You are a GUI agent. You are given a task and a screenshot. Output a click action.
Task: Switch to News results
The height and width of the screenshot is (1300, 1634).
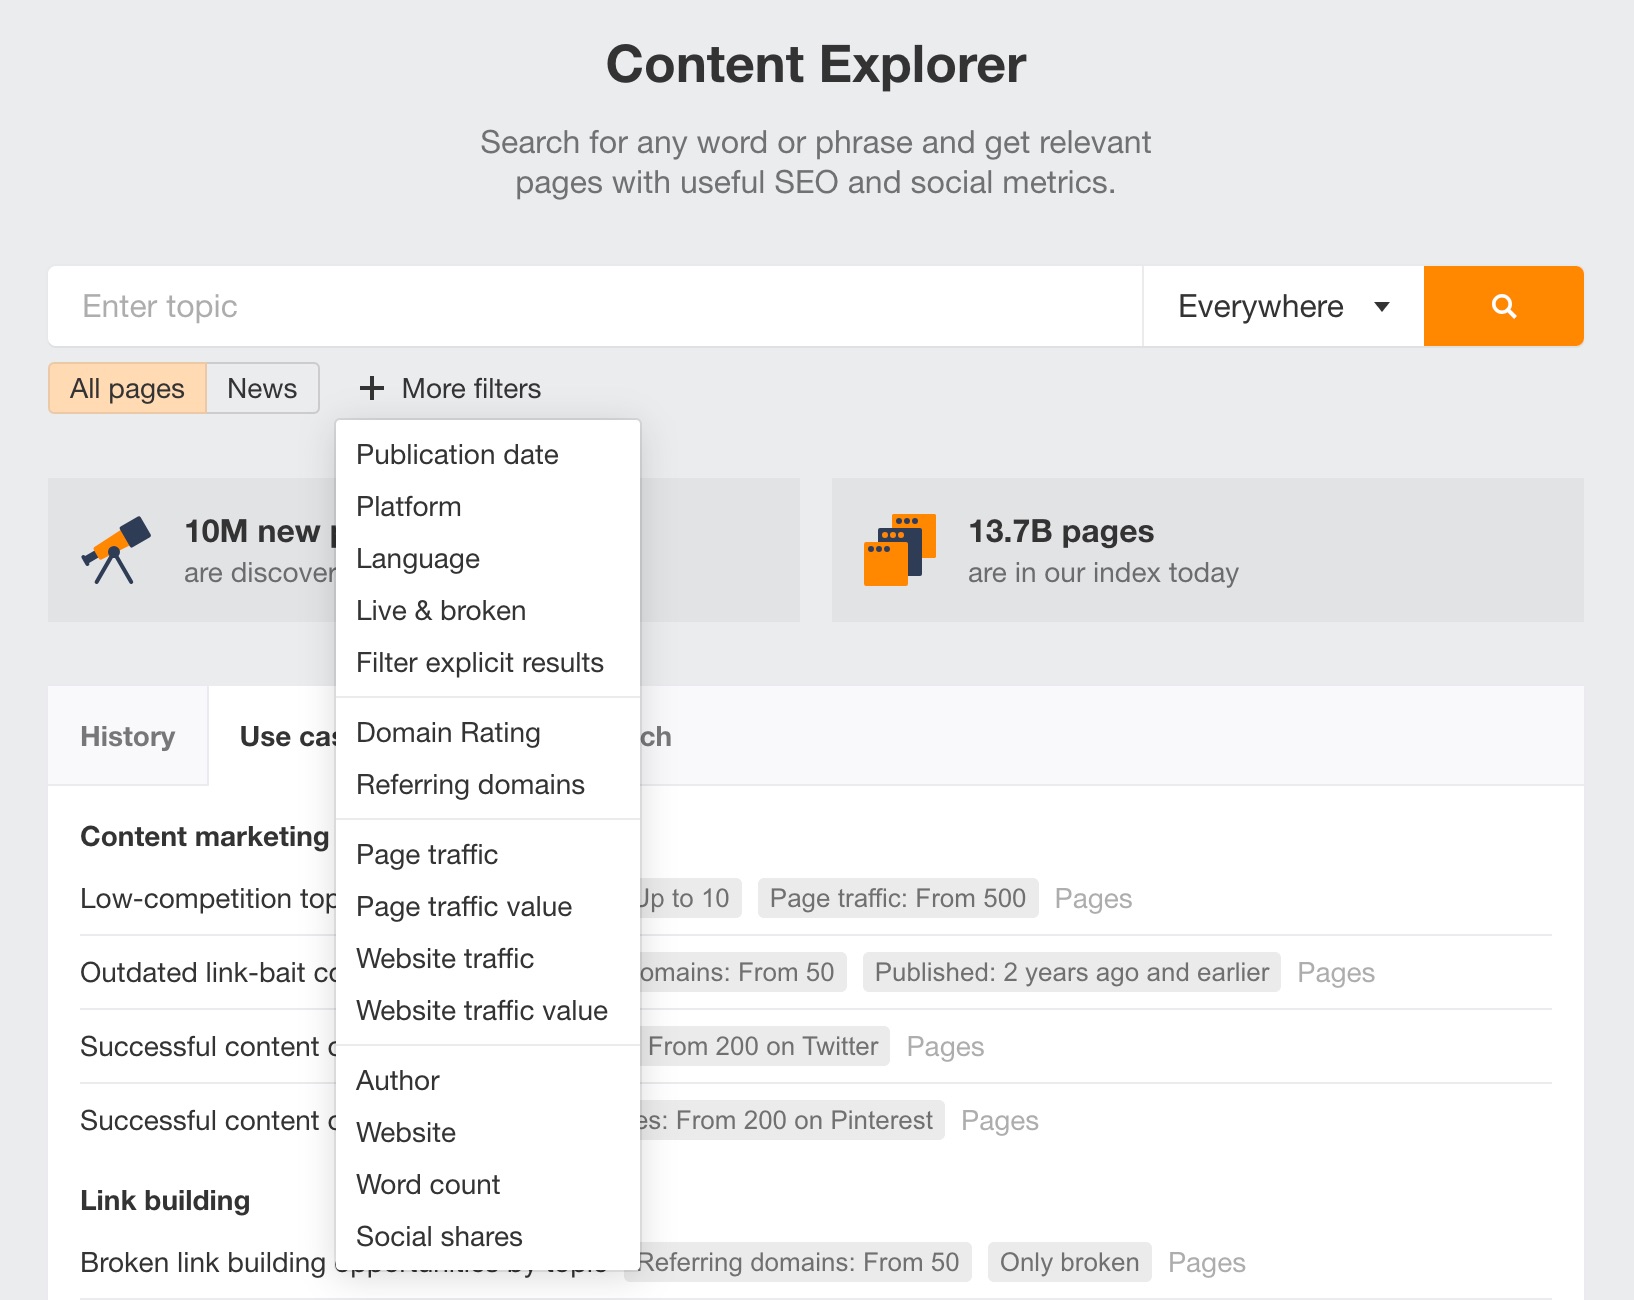[262, 388]
